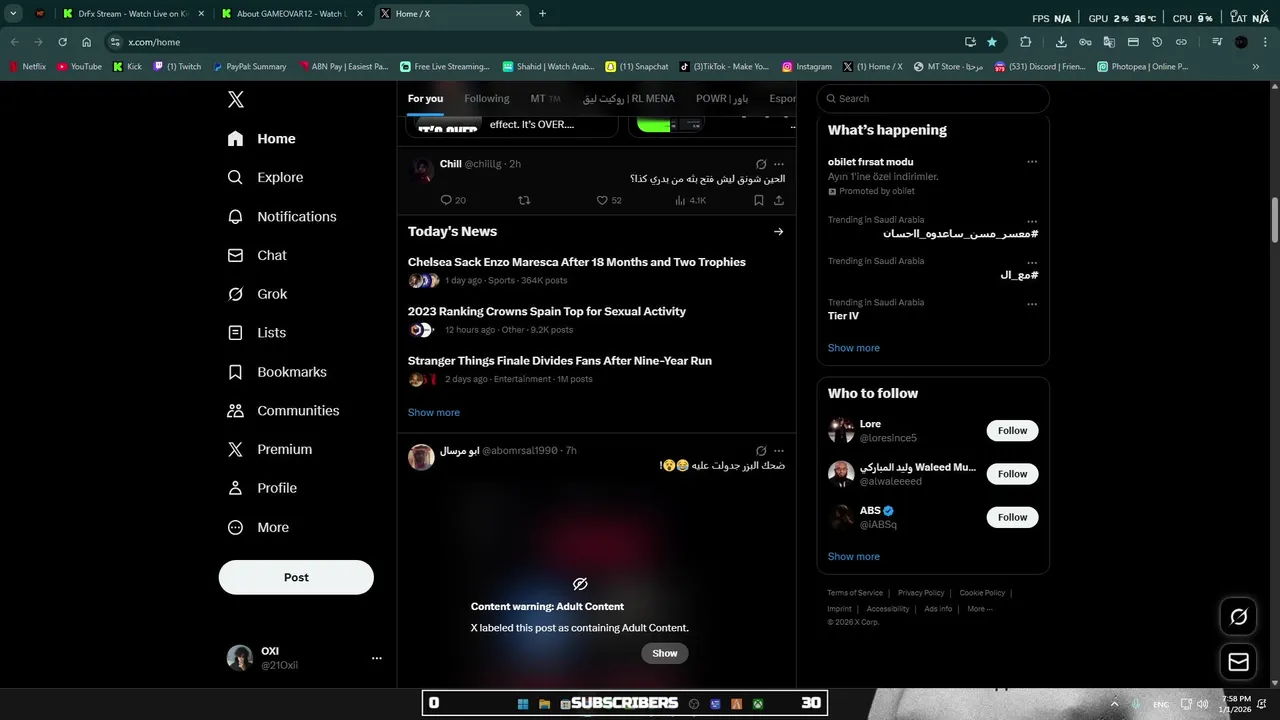Switch to DrFx Stream browser tab
This screenshot has width=1280, height=720.
(x=131, y=14)
